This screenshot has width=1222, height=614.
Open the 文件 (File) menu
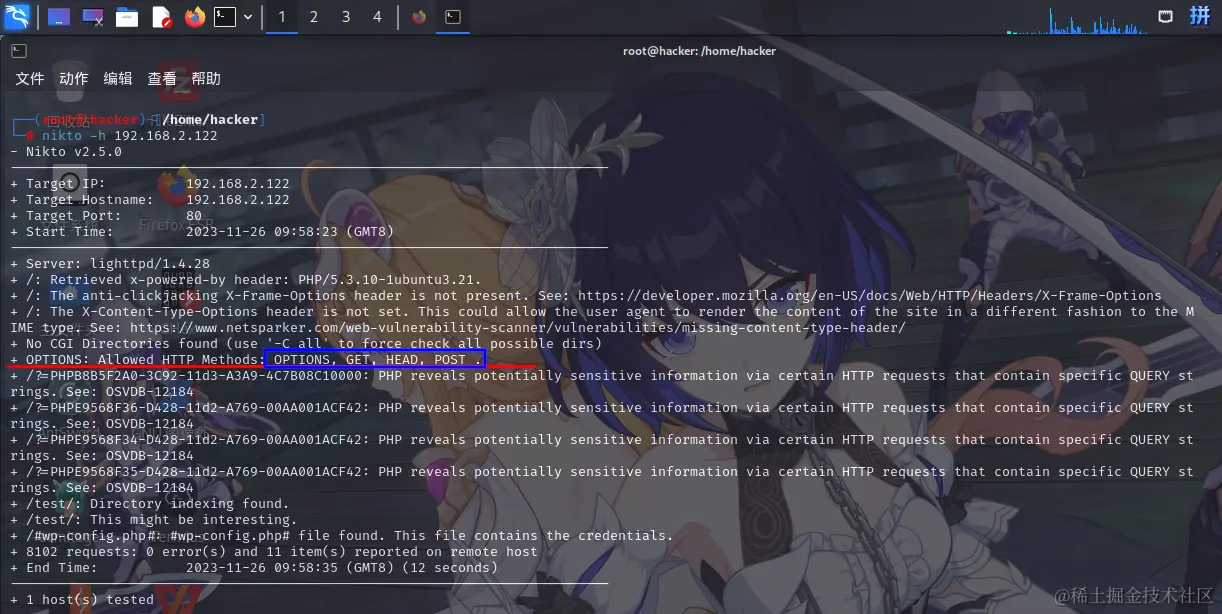tap(30, 79)
